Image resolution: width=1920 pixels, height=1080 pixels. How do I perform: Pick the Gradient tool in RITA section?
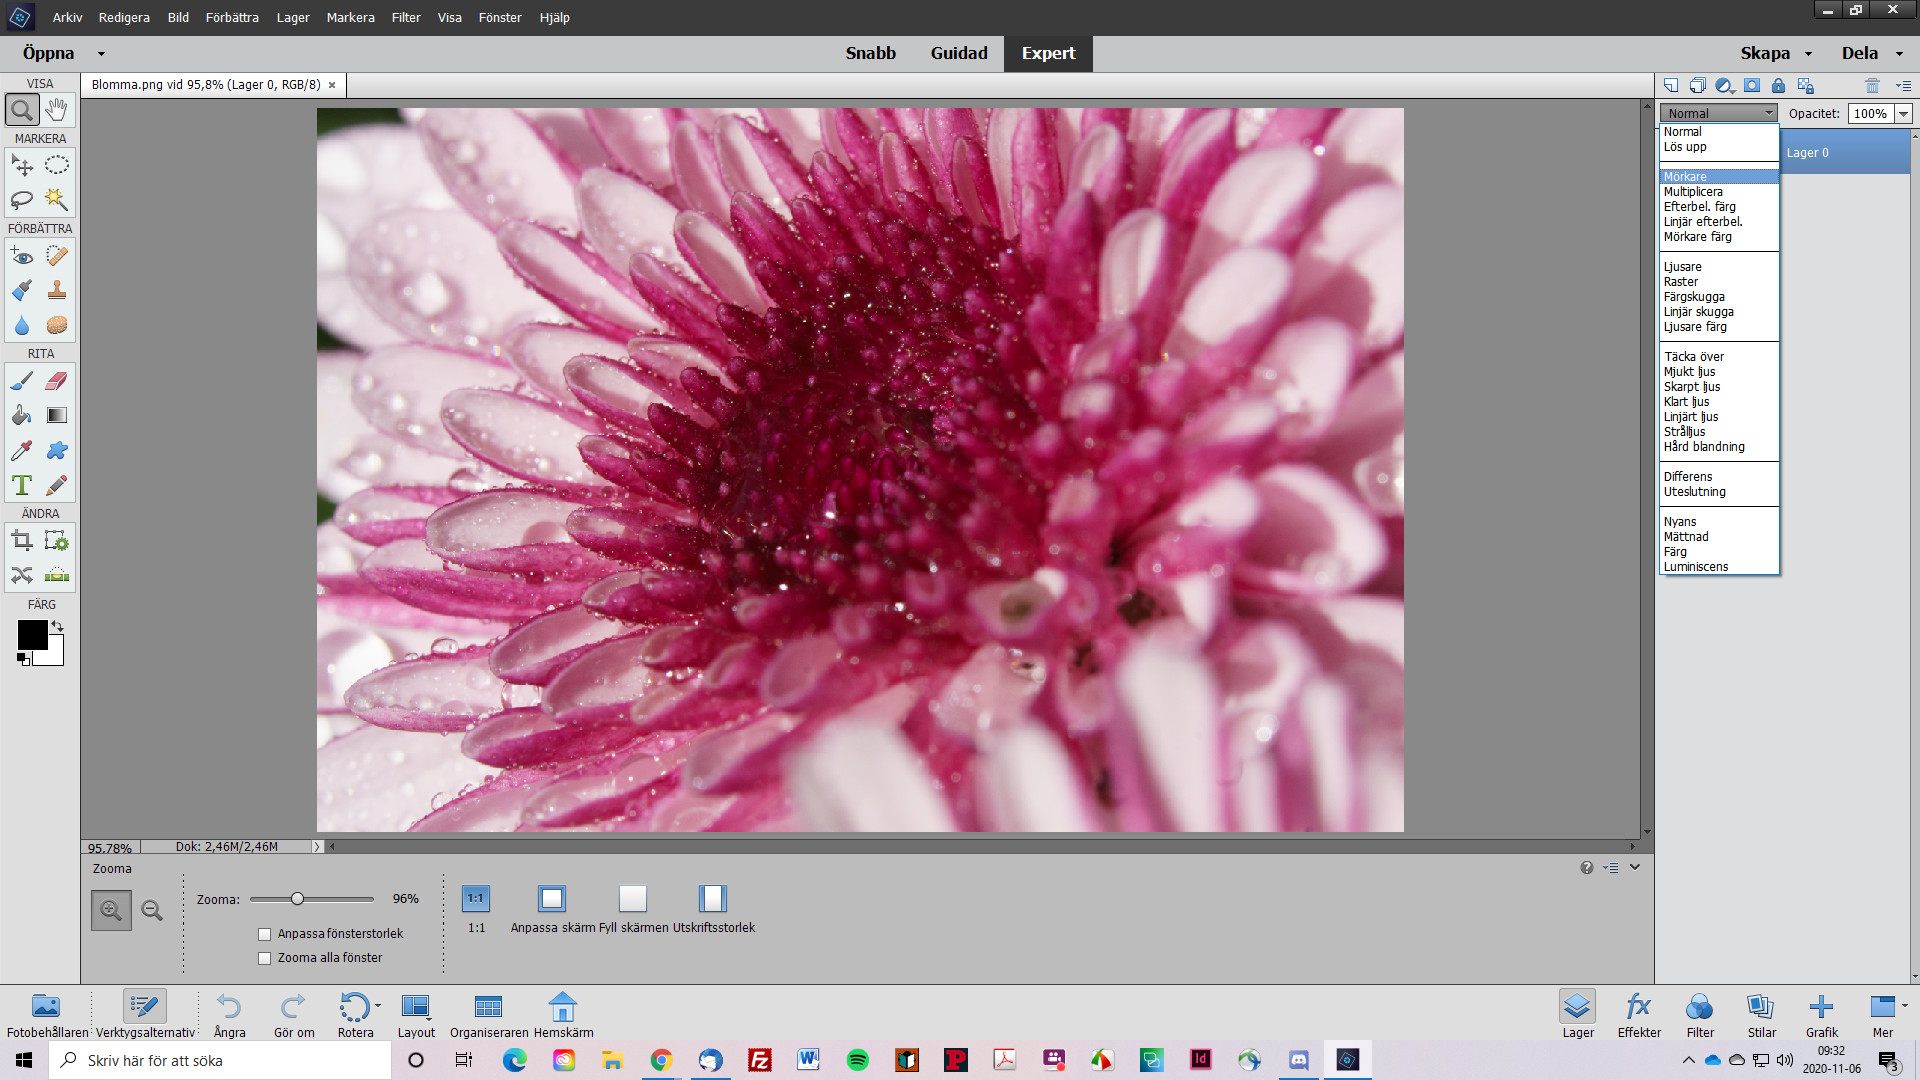56,415
